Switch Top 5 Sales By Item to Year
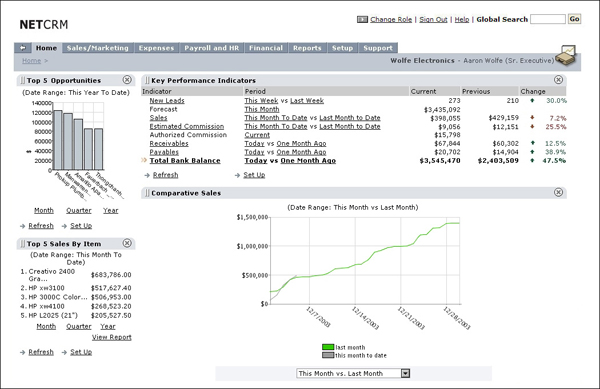600x389 pixels. click(108, 326)
